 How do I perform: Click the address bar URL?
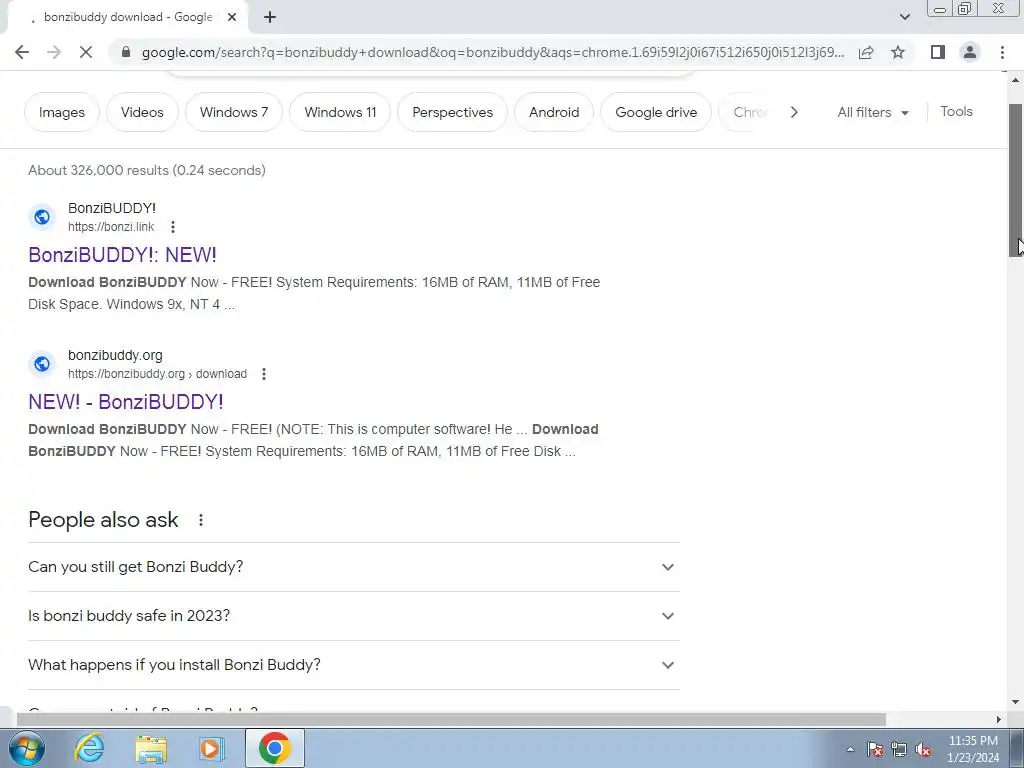[492, 52]
